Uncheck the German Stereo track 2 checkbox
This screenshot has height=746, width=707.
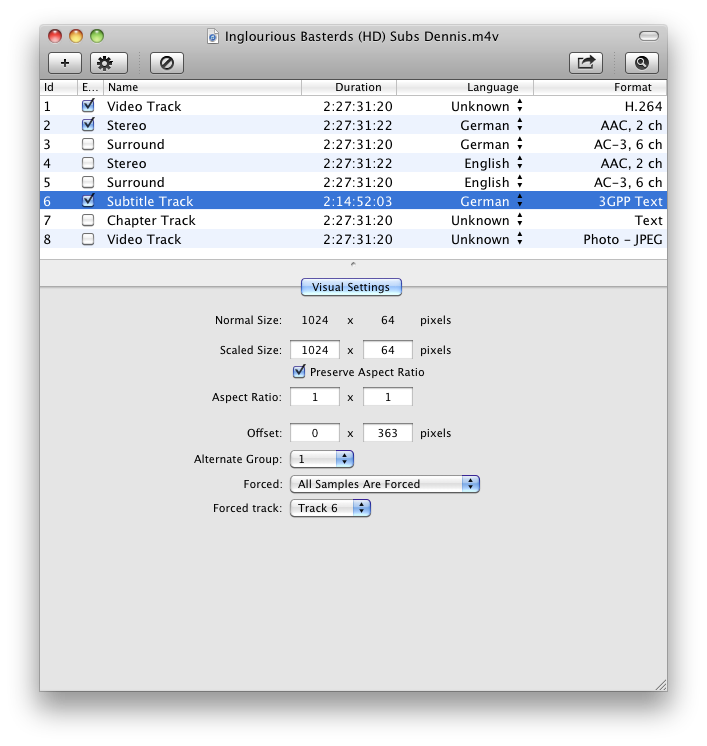[x=88, y=124]
